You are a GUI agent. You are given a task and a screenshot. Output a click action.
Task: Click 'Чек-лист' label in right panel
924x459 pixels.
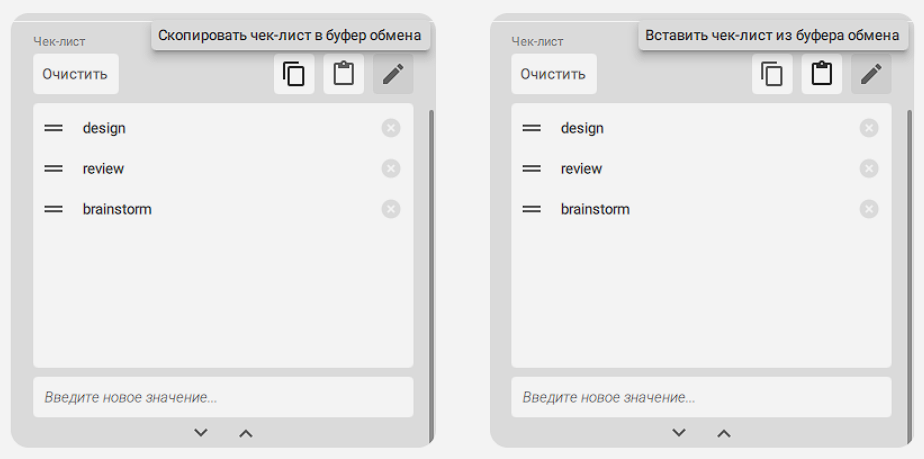point(537,42)
